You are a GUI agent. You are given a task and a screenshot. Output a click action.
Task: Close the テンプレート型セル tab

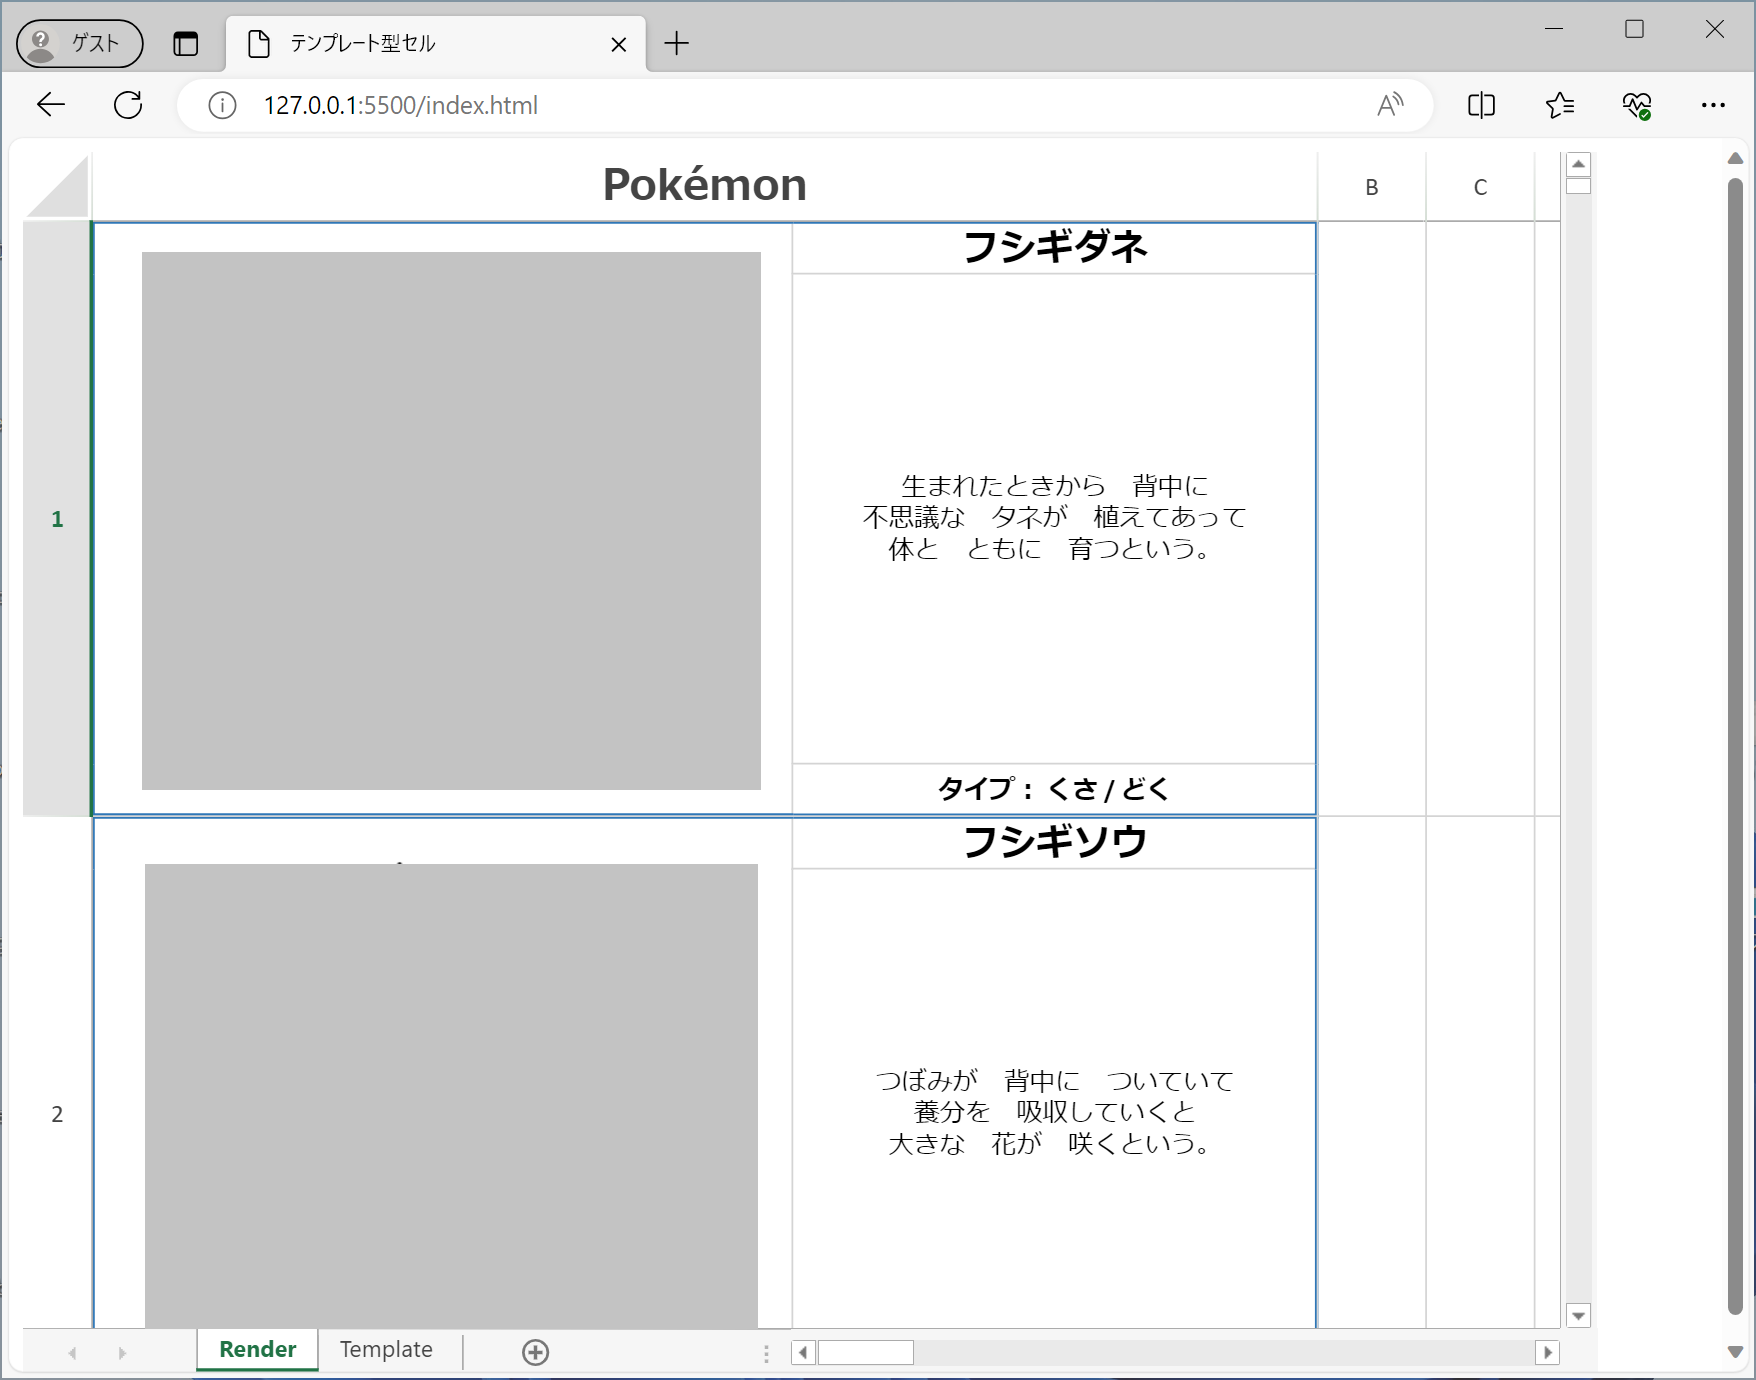pos(619,44)
